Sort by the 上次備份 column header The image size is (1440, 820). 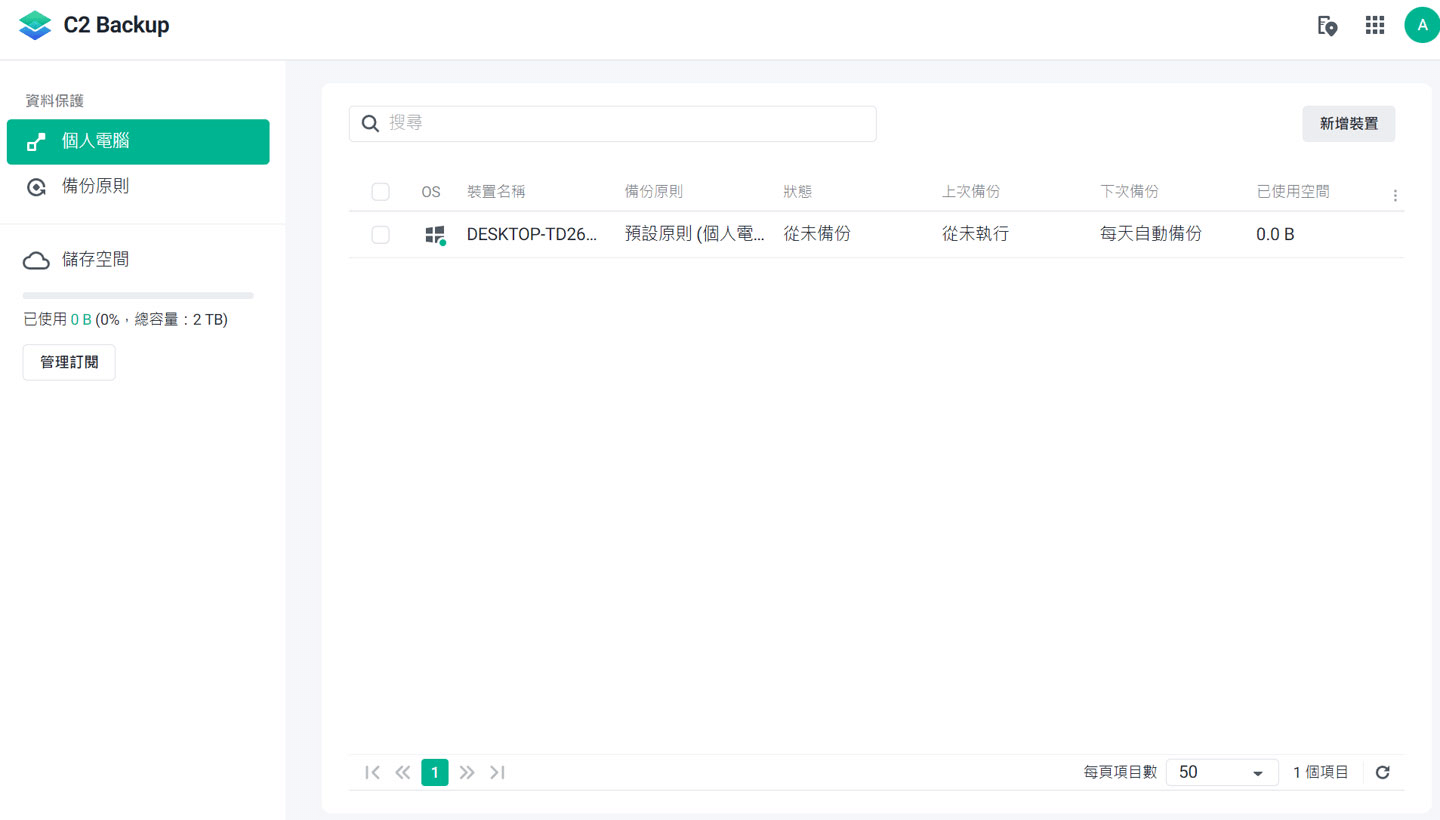click(x=971, y=192)
